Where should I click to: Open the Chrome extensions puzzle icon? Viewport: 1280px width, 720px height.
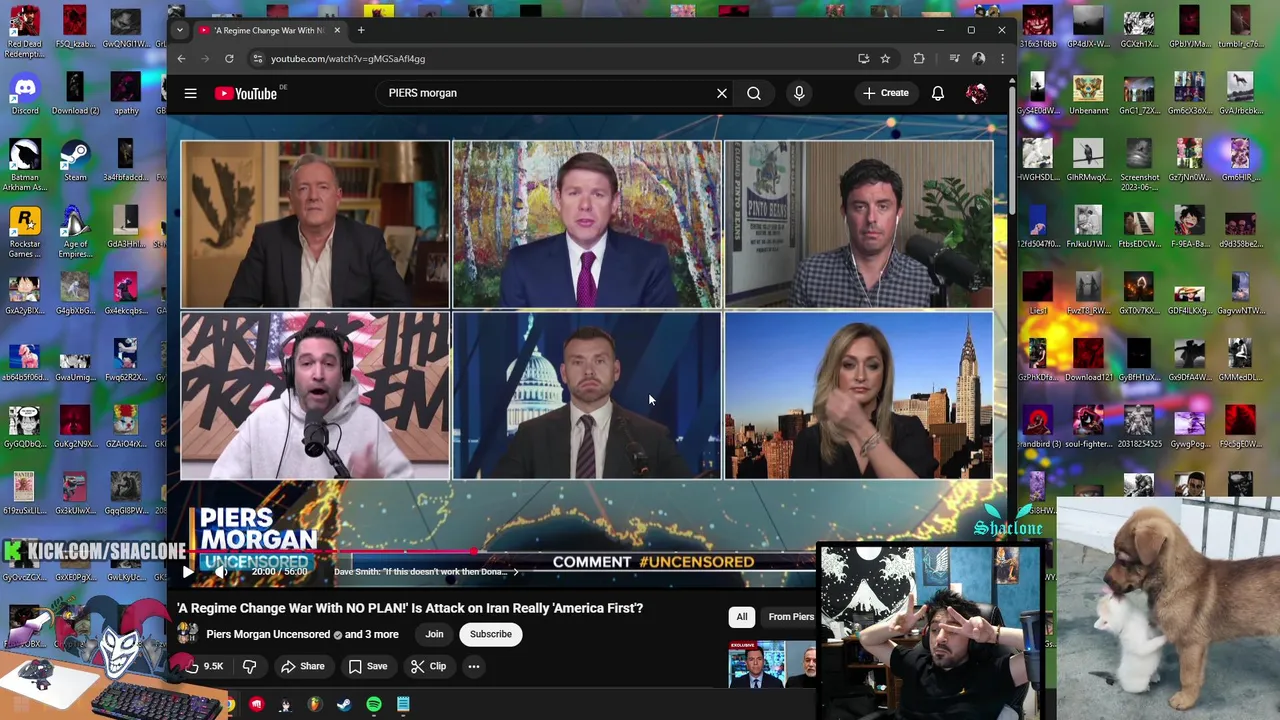919,59
